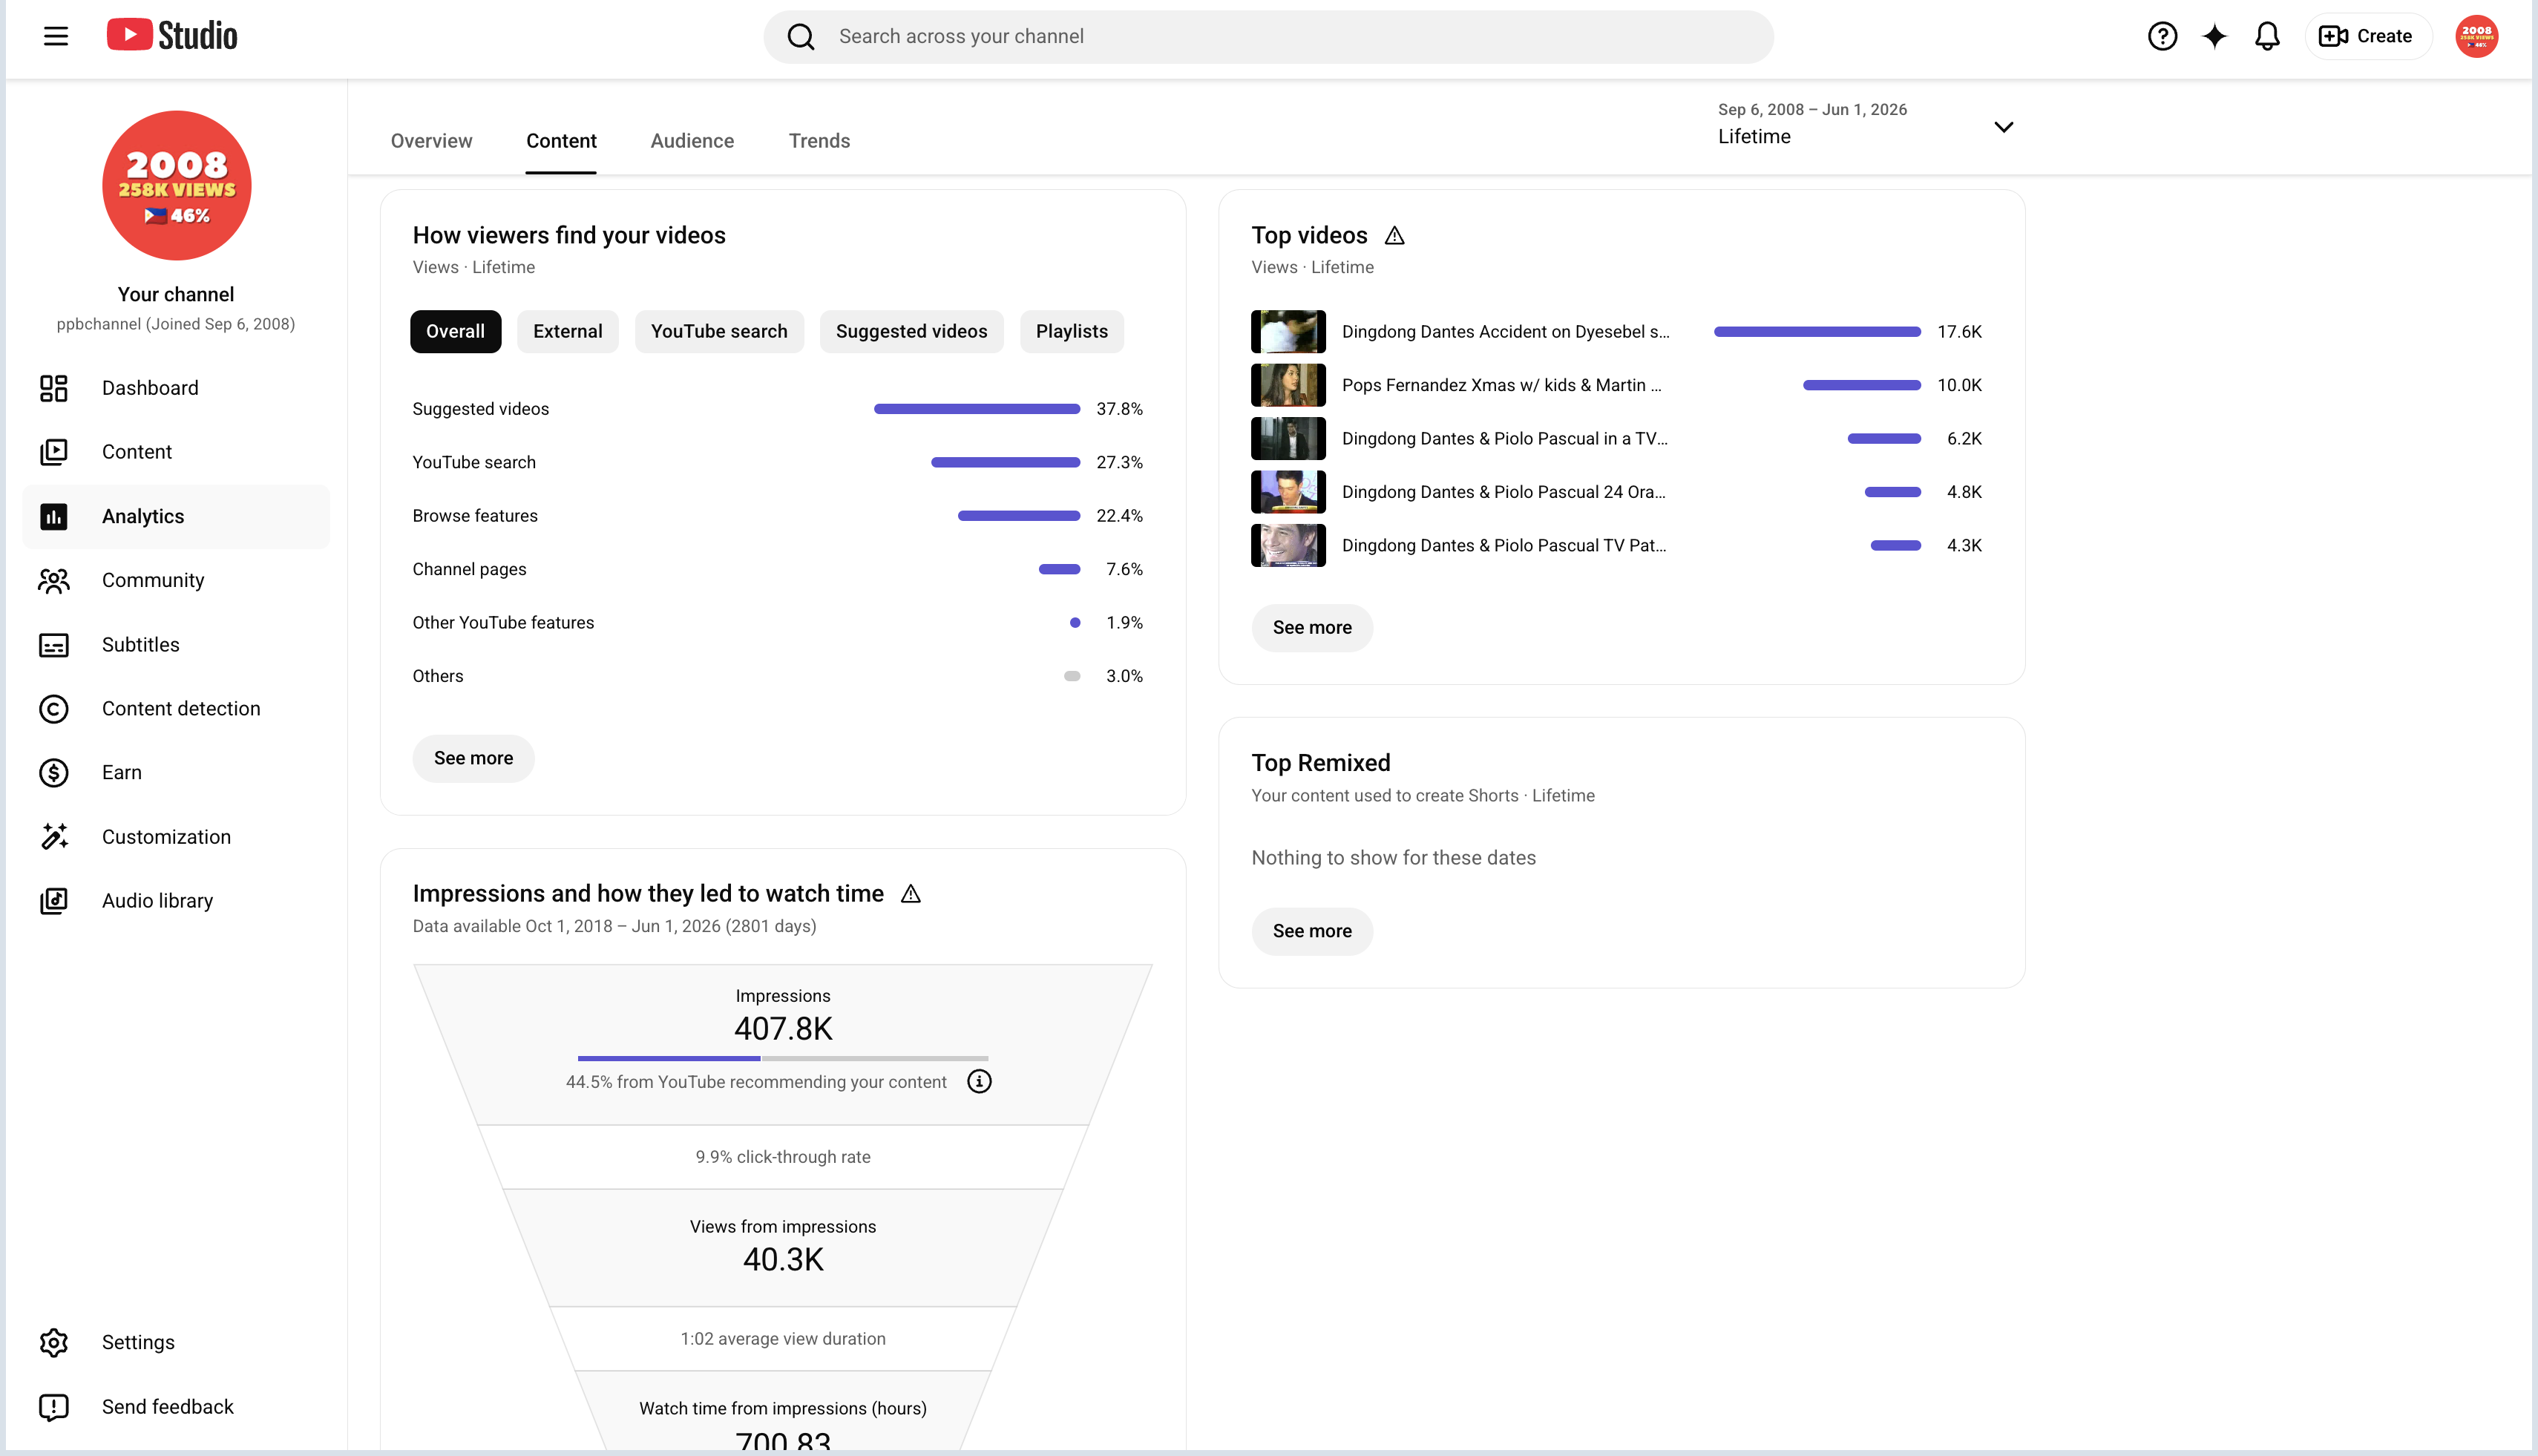Click the Send feedback icon
This screenshot has width=2538, height=1456.
click(54, 1407)
